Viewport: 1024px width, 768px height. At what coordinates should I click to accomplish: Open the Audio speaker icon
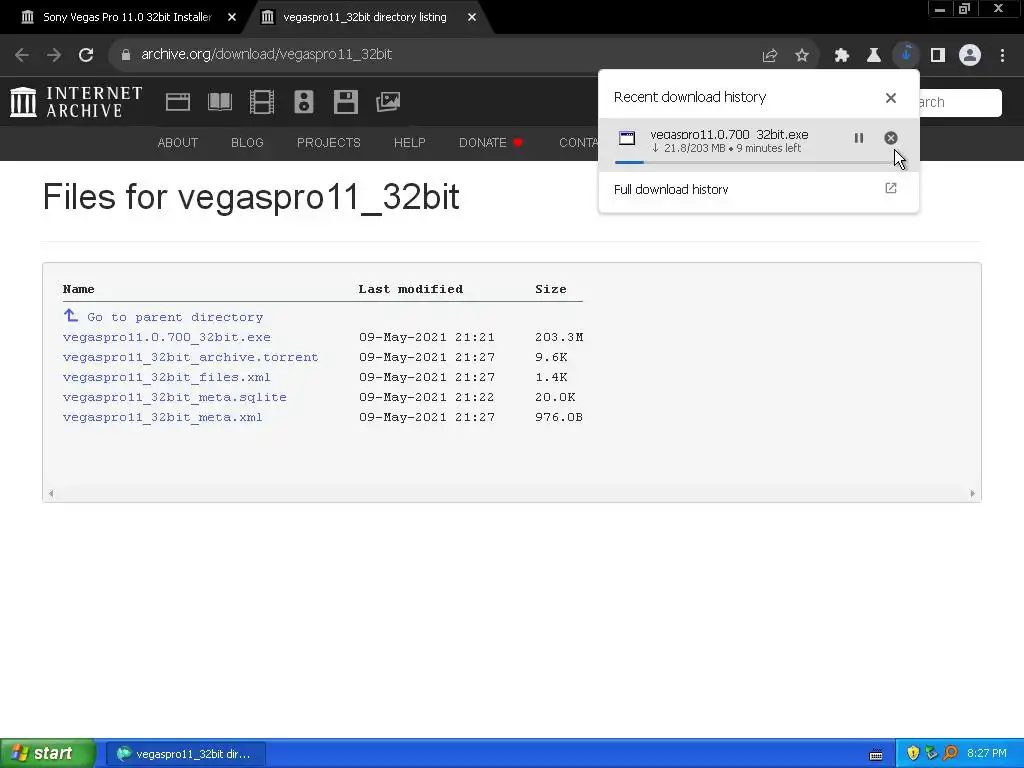click(x=304, y=102)
